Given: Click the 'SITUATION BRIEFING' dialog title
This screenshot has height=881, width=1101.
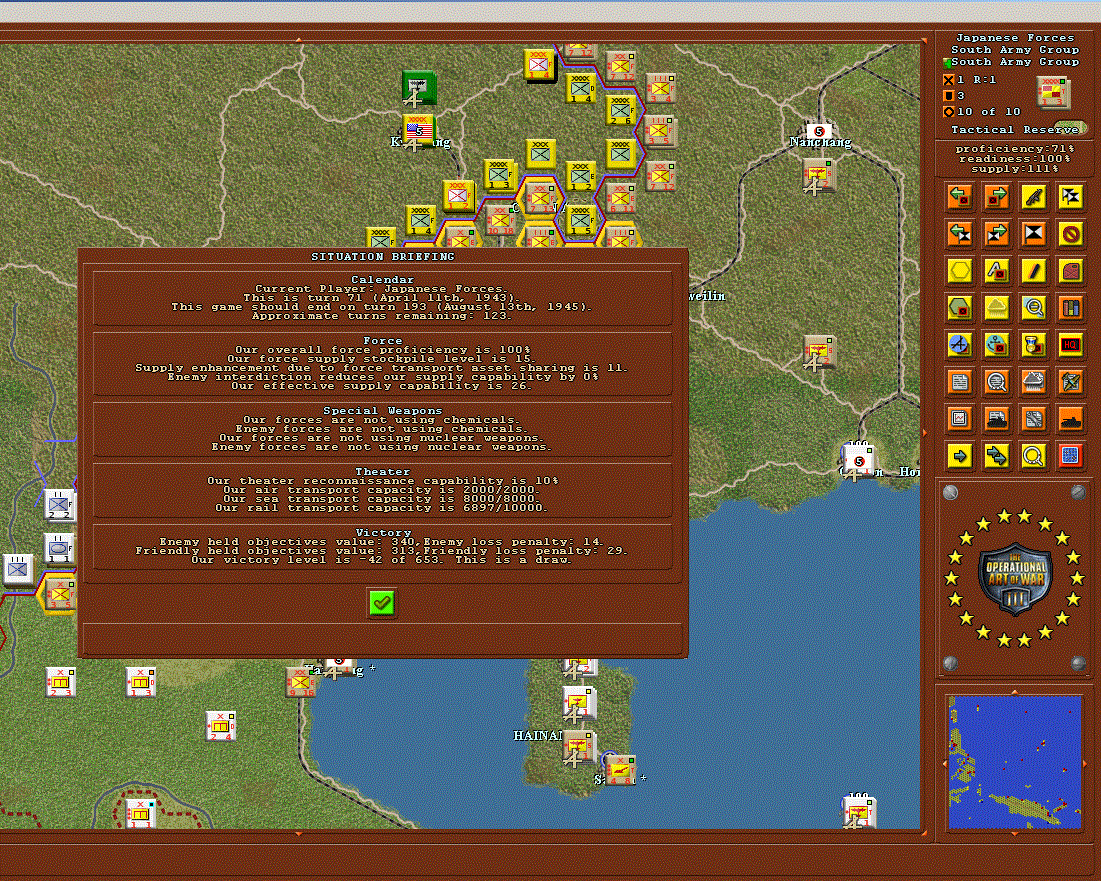Looking at the screenshot, I should [383, 256].
